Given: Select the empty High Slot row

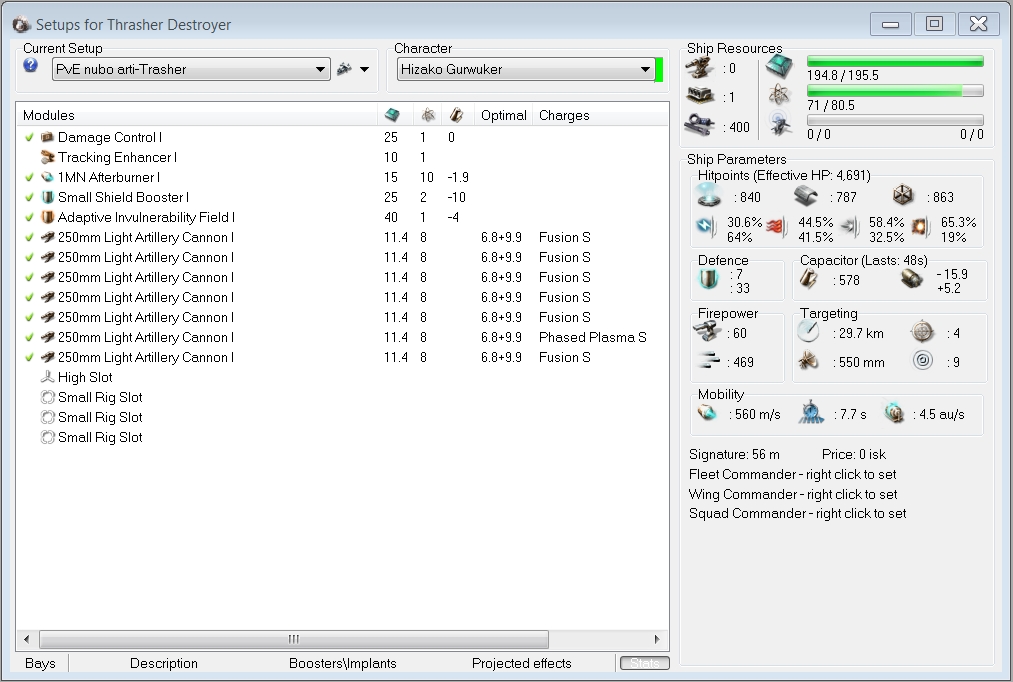Looking at the screenshot, I should (342, 377).
